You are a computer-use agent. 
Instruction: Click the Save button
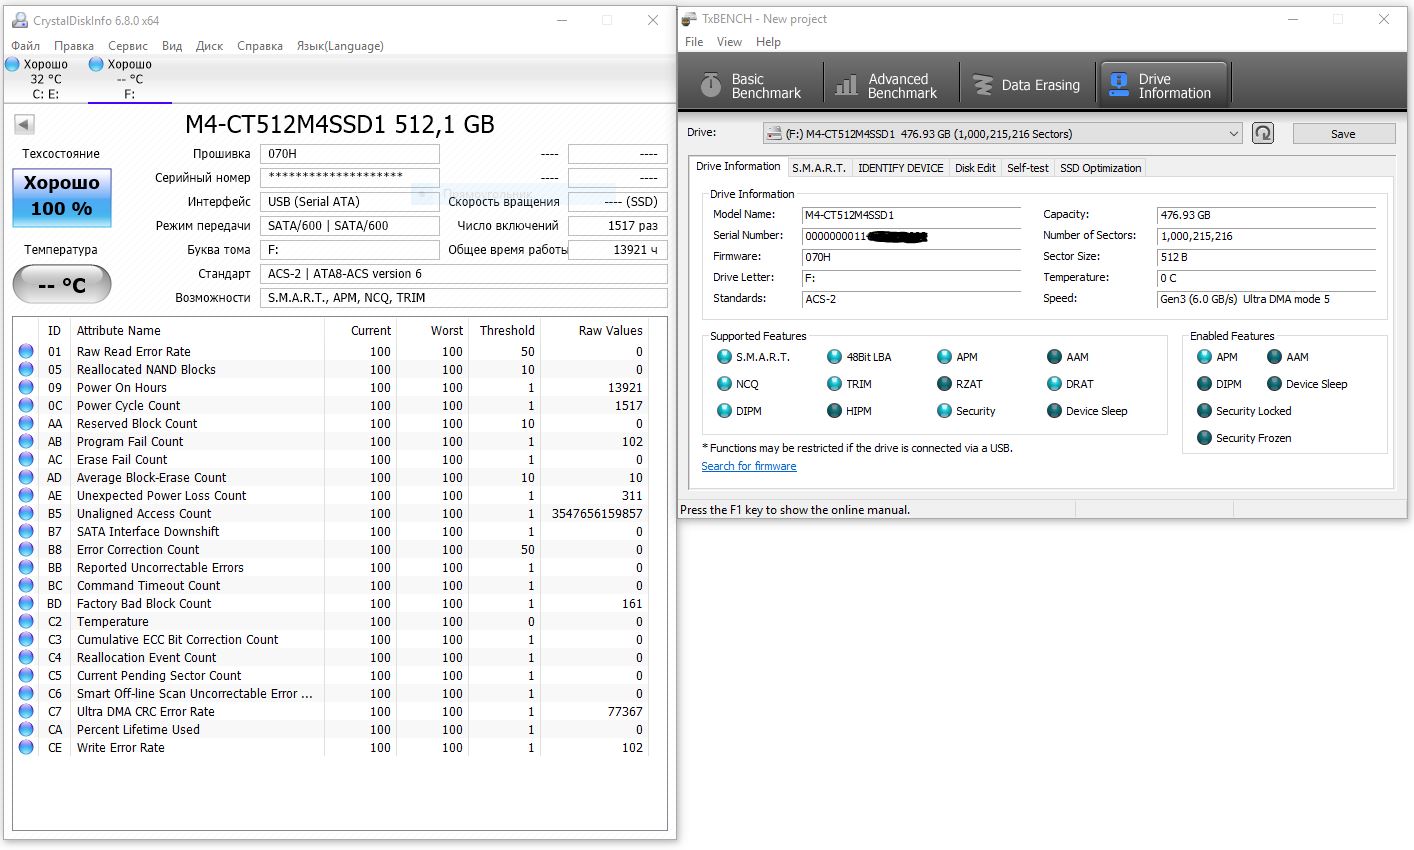click(x=1343, y=134)
